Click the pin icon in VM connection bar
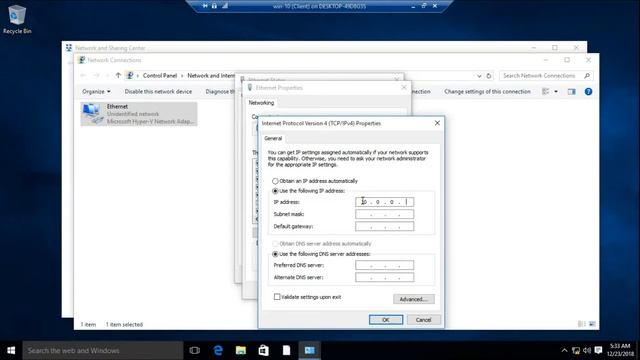Screen dimensions: 640x360 point(205,6)
